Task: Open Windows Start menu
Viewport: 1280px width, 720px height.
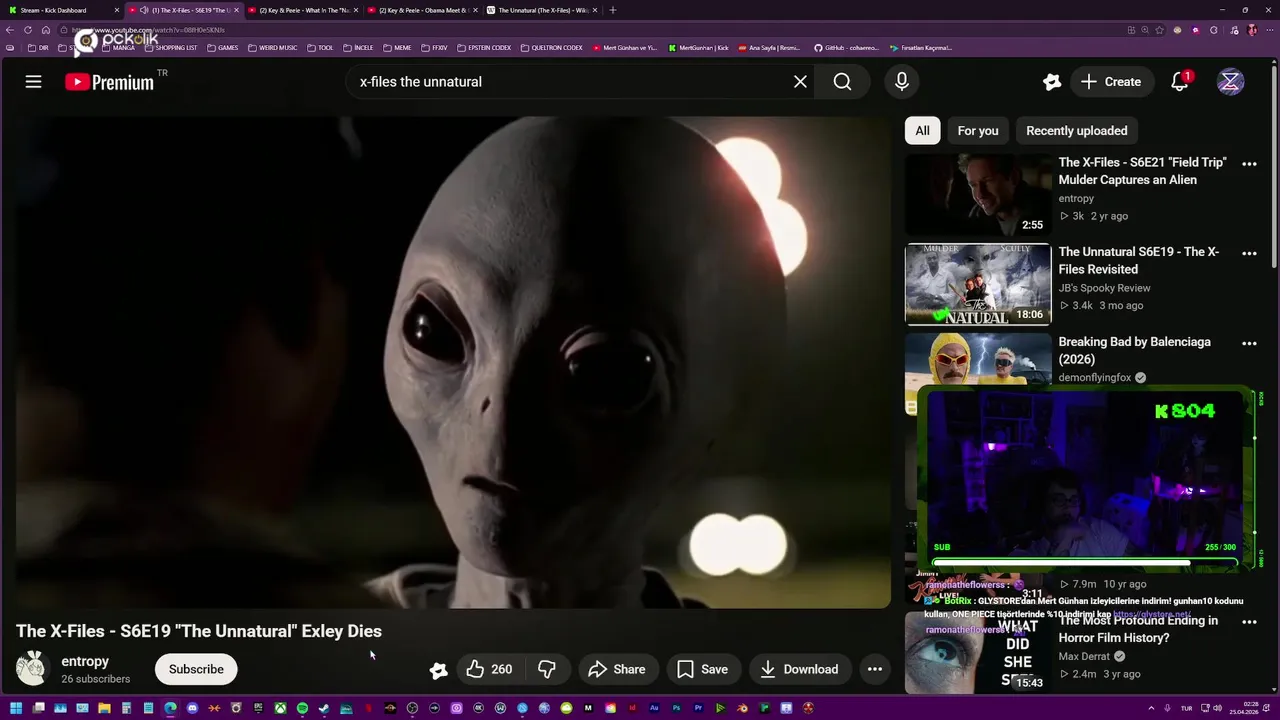Action: [16, 708]
